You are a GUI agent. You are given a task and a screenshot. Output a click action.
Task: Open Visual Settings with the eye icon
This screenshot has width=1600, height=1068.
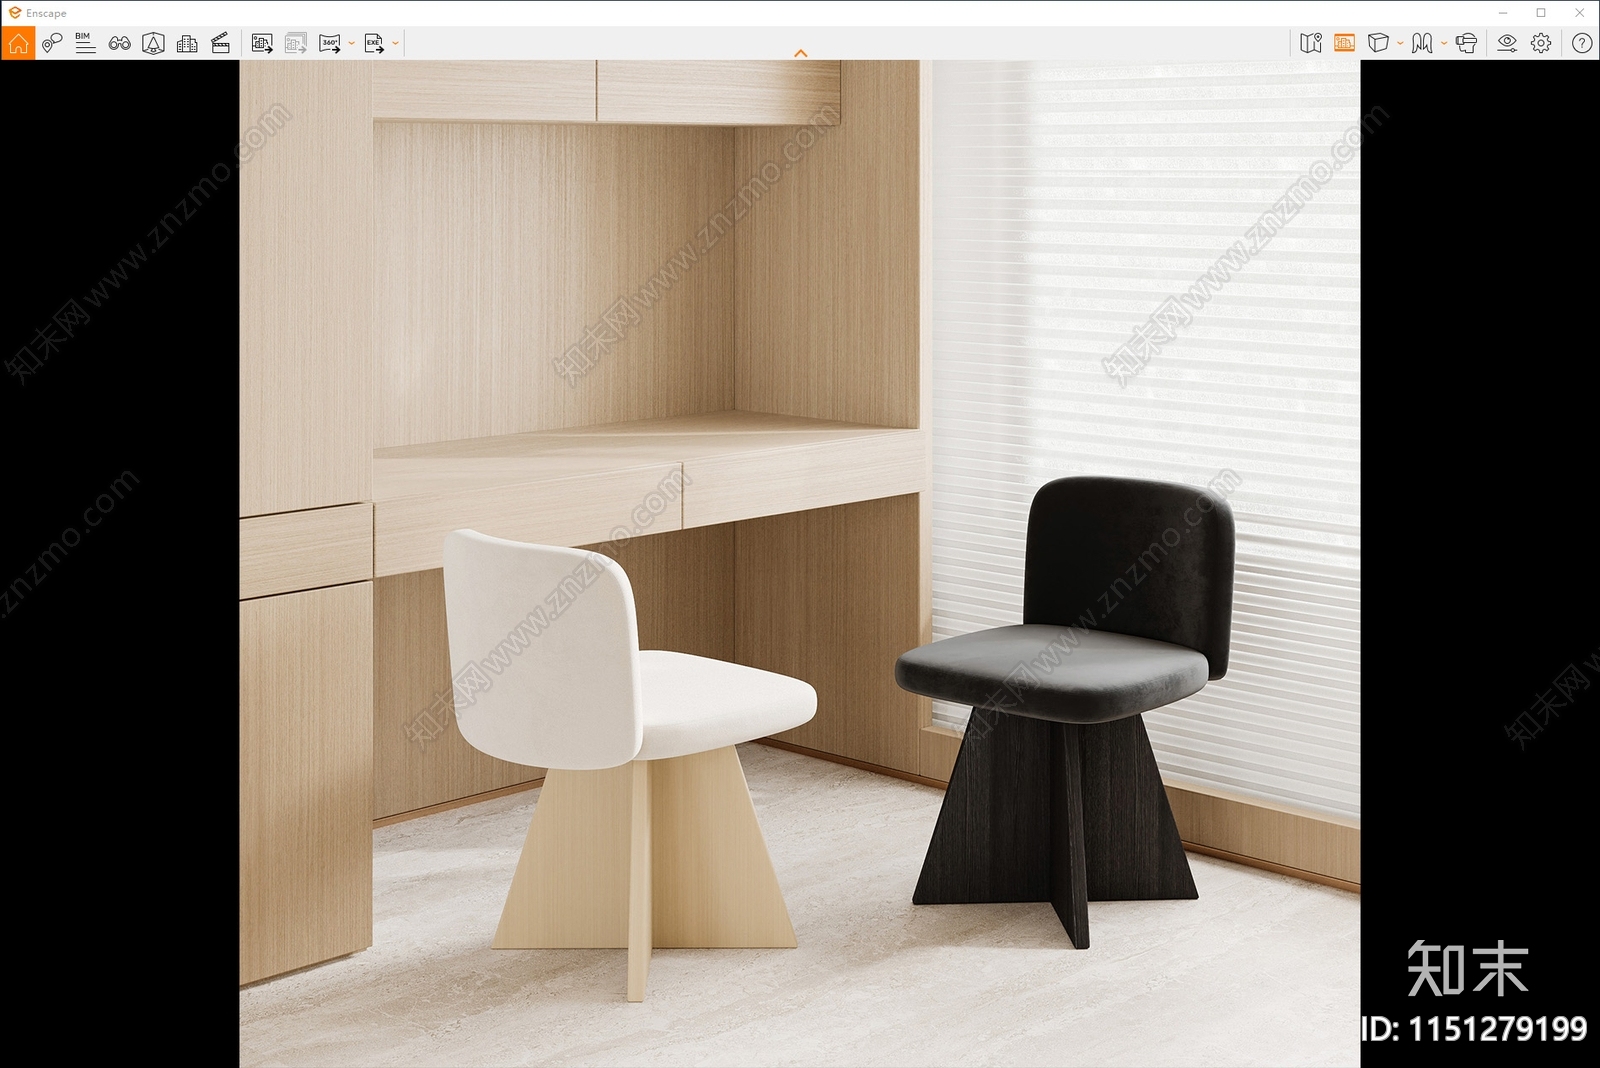(1507, 43)
